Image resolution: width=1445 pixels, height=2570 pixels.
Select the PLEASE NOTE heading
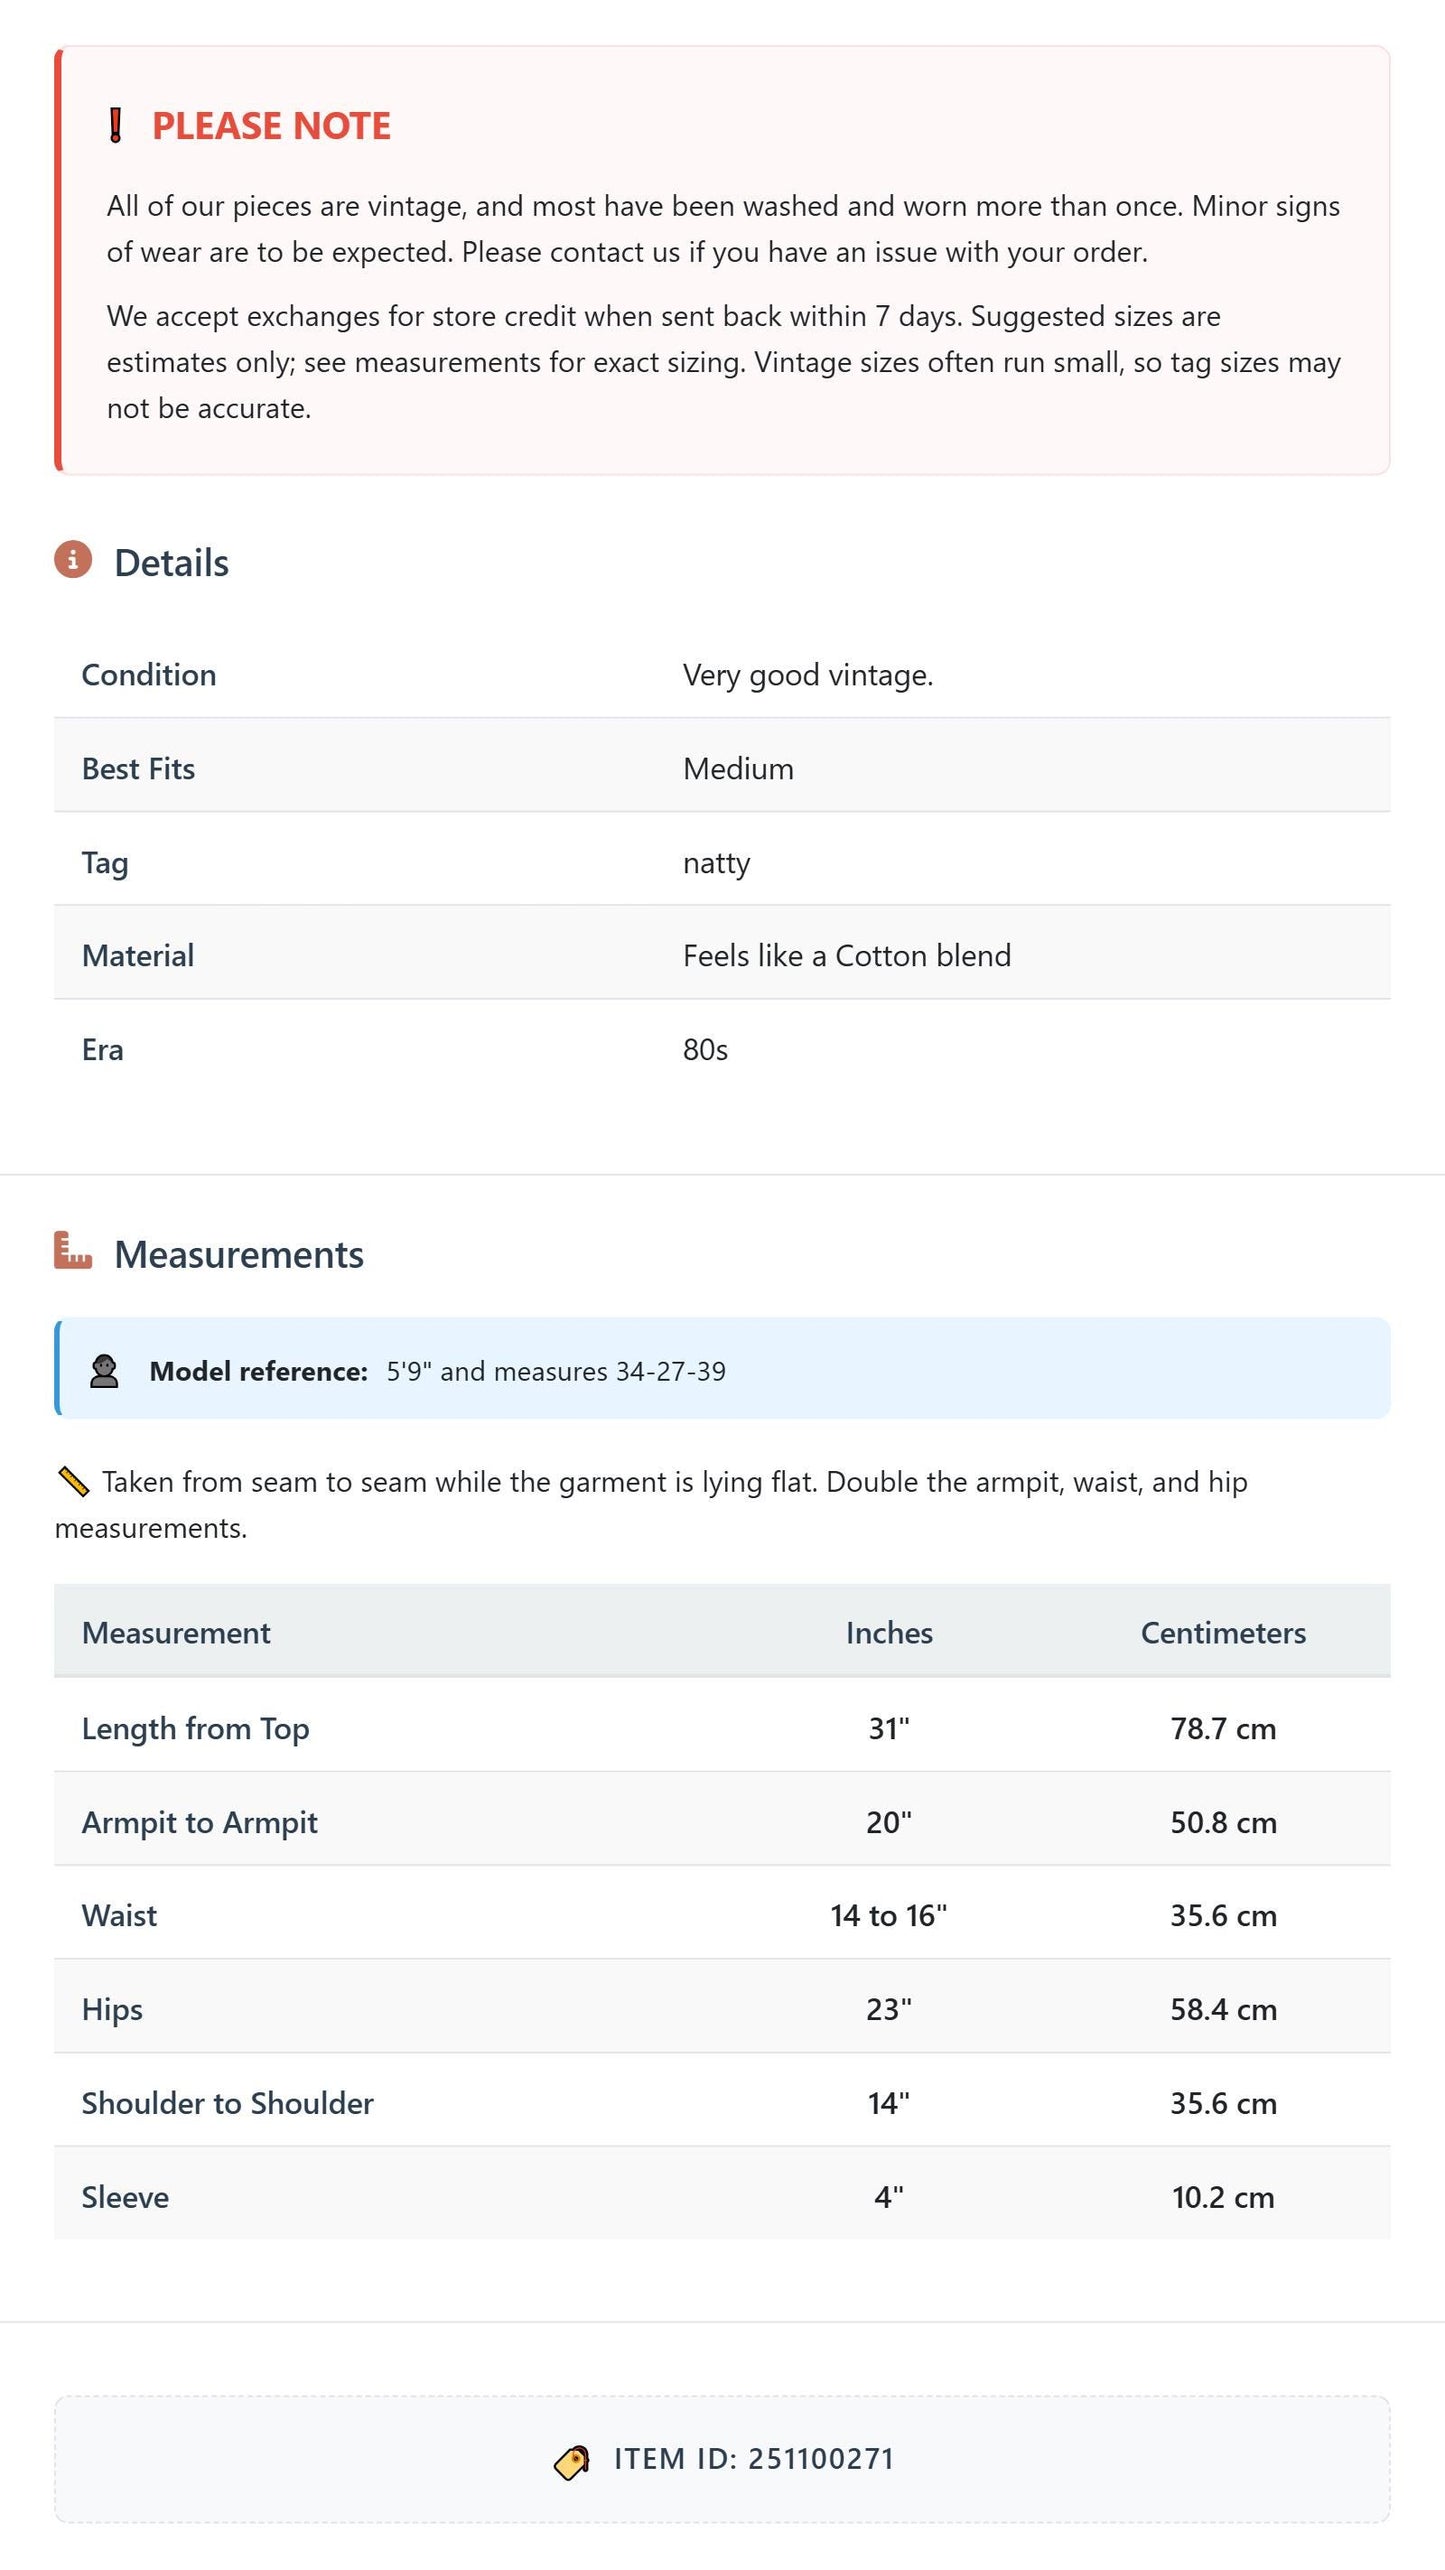pyautogui.click(x=271, y=126)
